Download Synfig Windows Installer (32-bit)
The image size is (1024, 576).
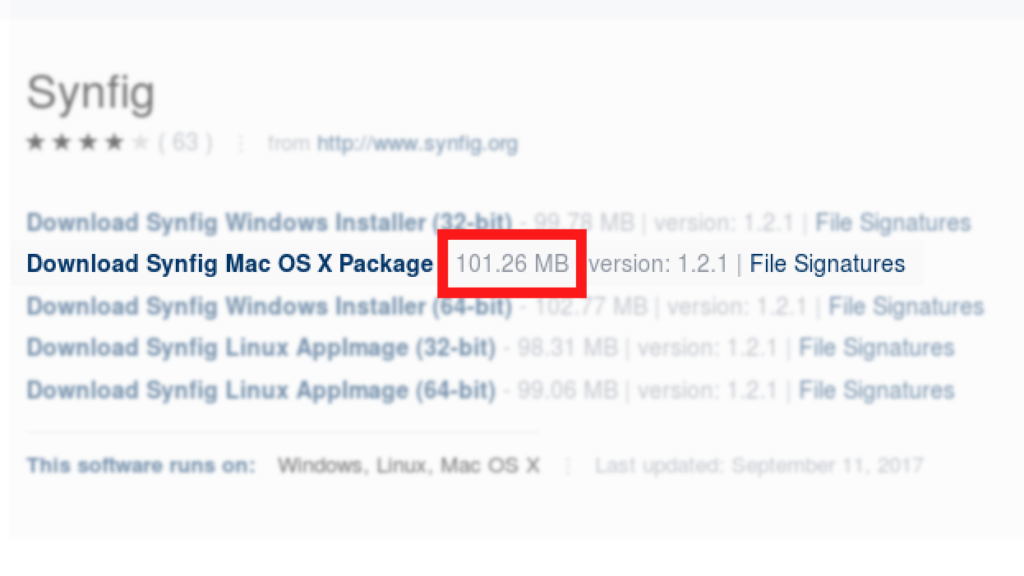[269, 222]
